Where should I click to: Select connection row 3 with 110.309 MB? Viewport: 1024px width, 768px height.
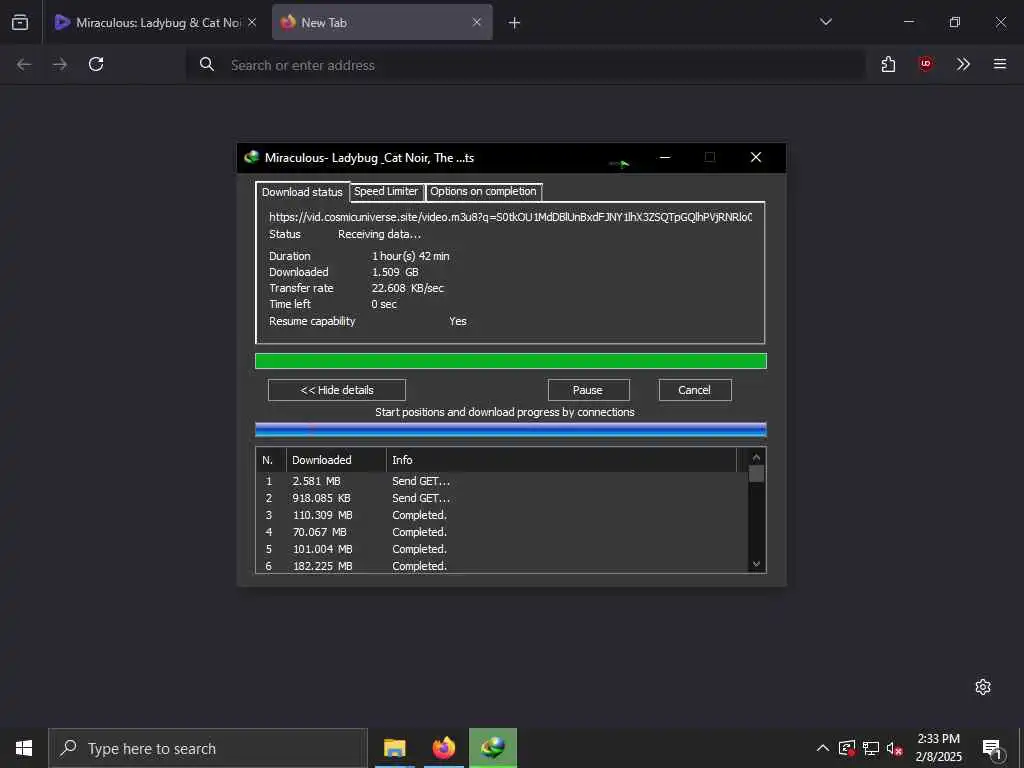tap(502, 515)
